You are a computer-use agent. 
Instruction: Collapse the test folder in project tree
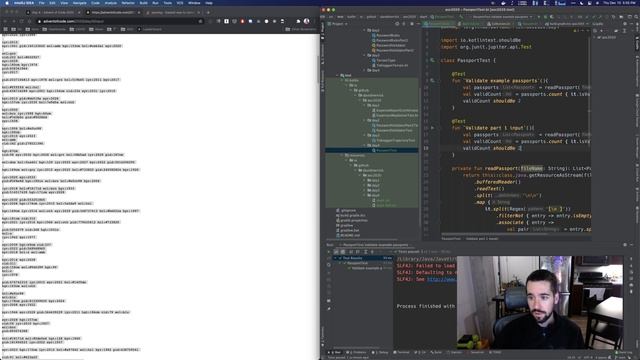(338, 75)
